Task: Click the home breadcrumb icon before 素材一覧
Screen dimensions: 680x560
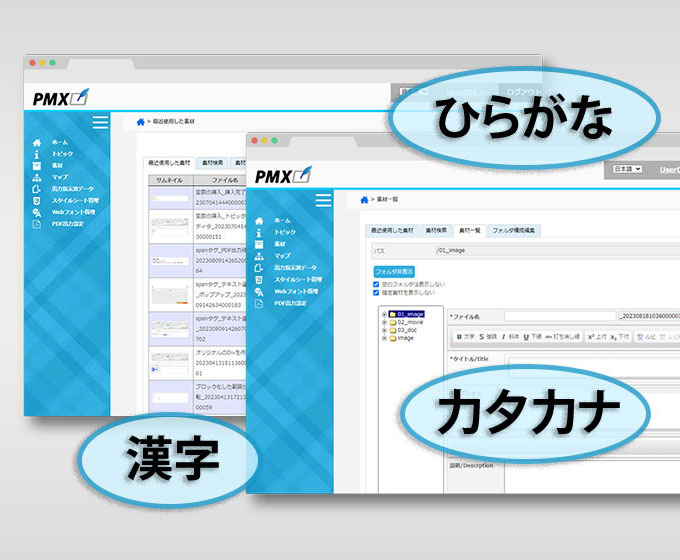Action: (365, 200)
